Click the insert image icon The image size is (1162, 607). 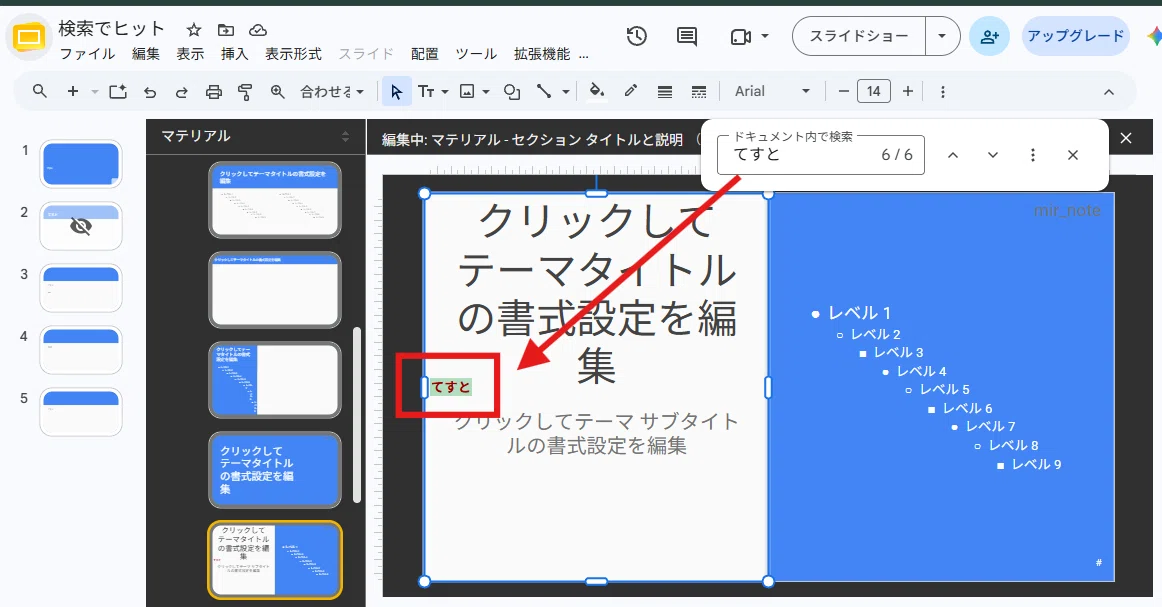(x=467, y=91)
